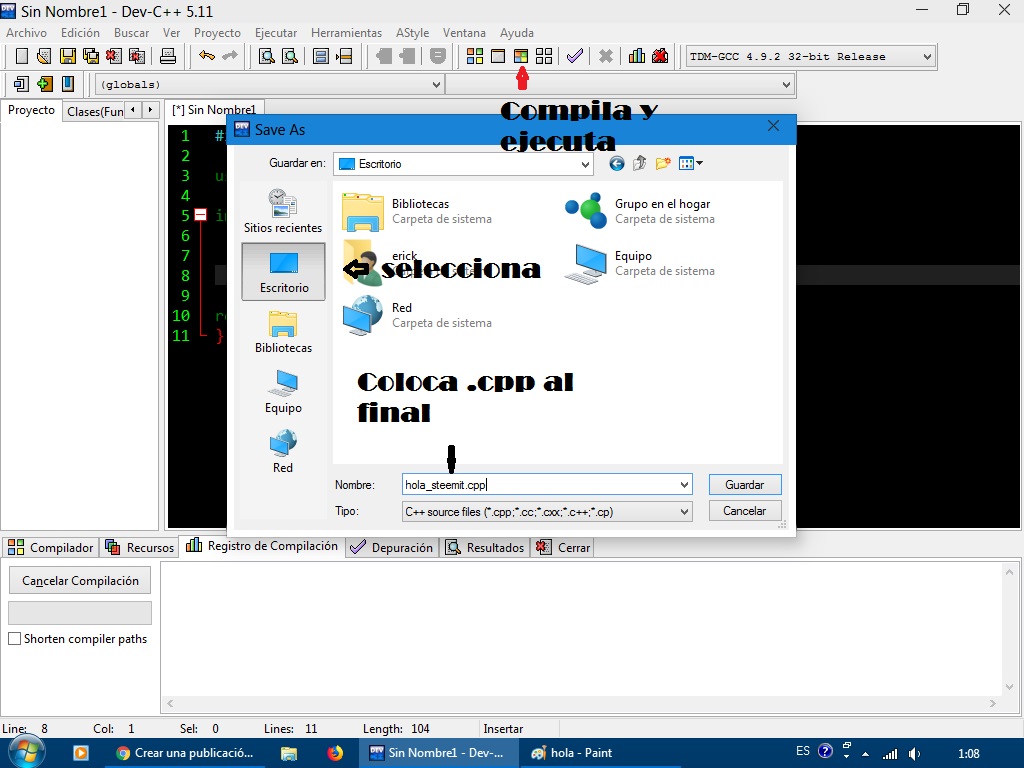Open the Archivo menu
The image size is (1024, 768).
pyautogui.click(x=26, y=33)
